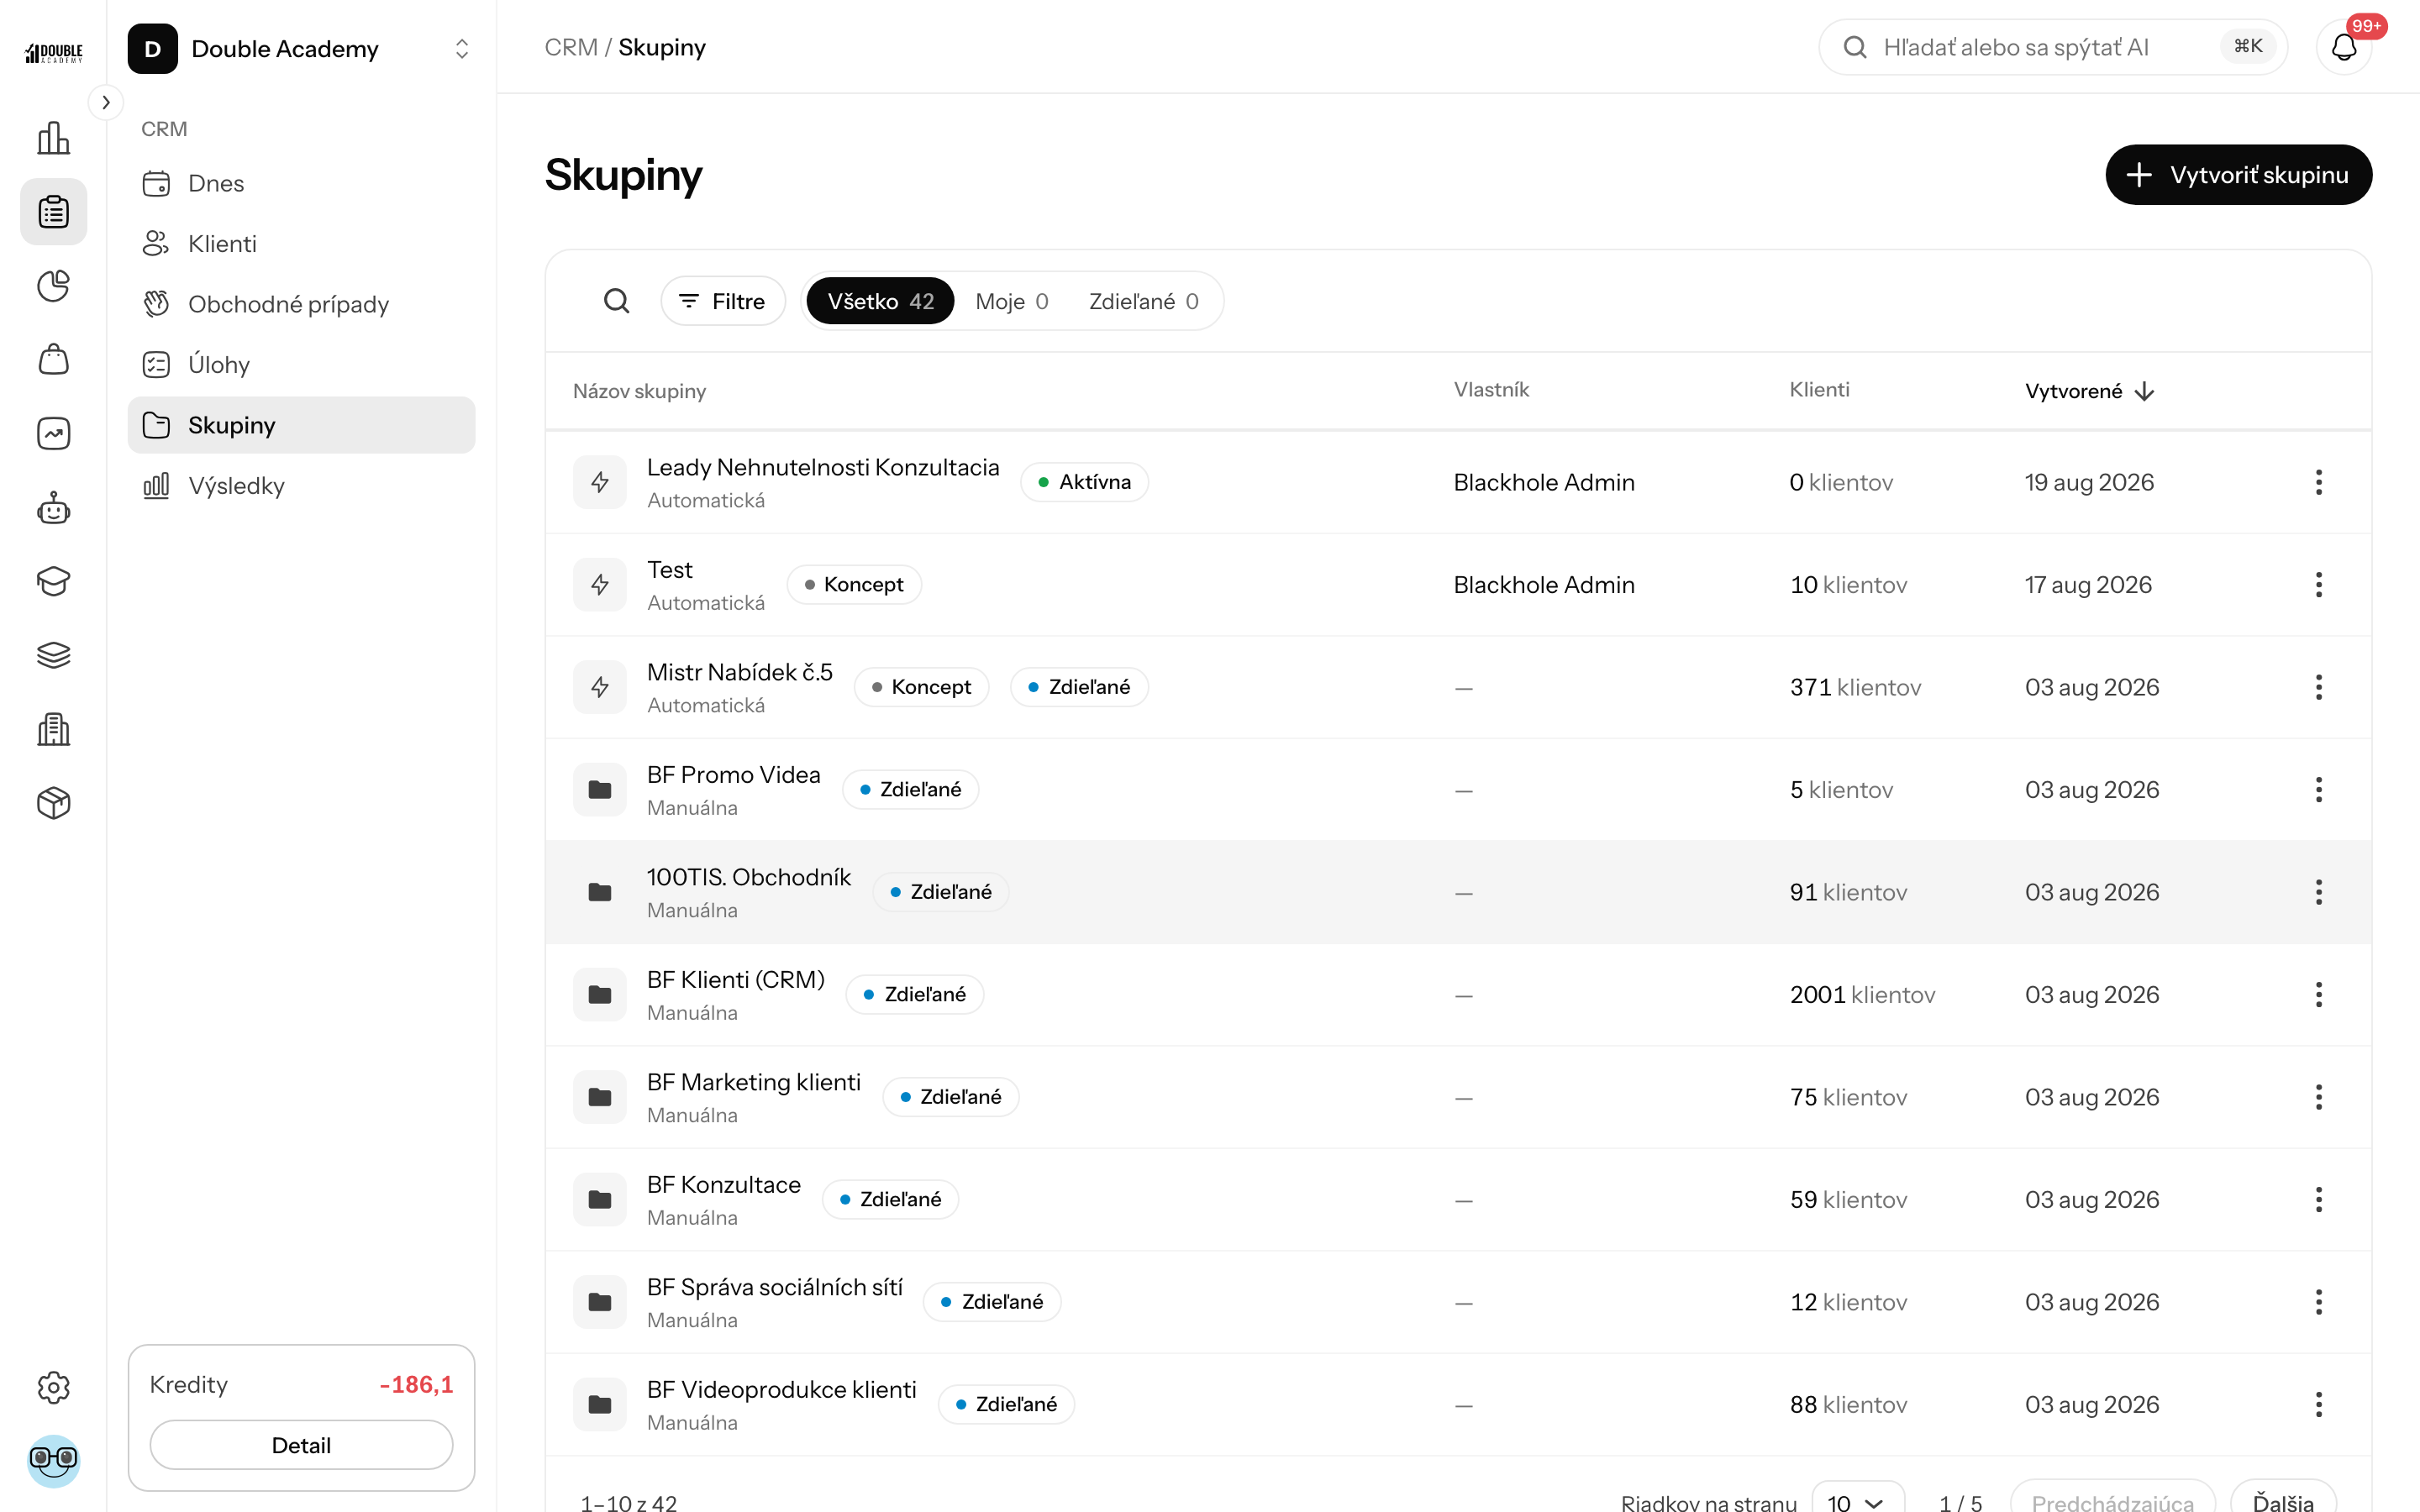Image resolution: width=2420 pixels, height=1512 pixels.
Task: Open row menu for Mistr Nabídek č.5
Action: click(x=2318, y=687)
